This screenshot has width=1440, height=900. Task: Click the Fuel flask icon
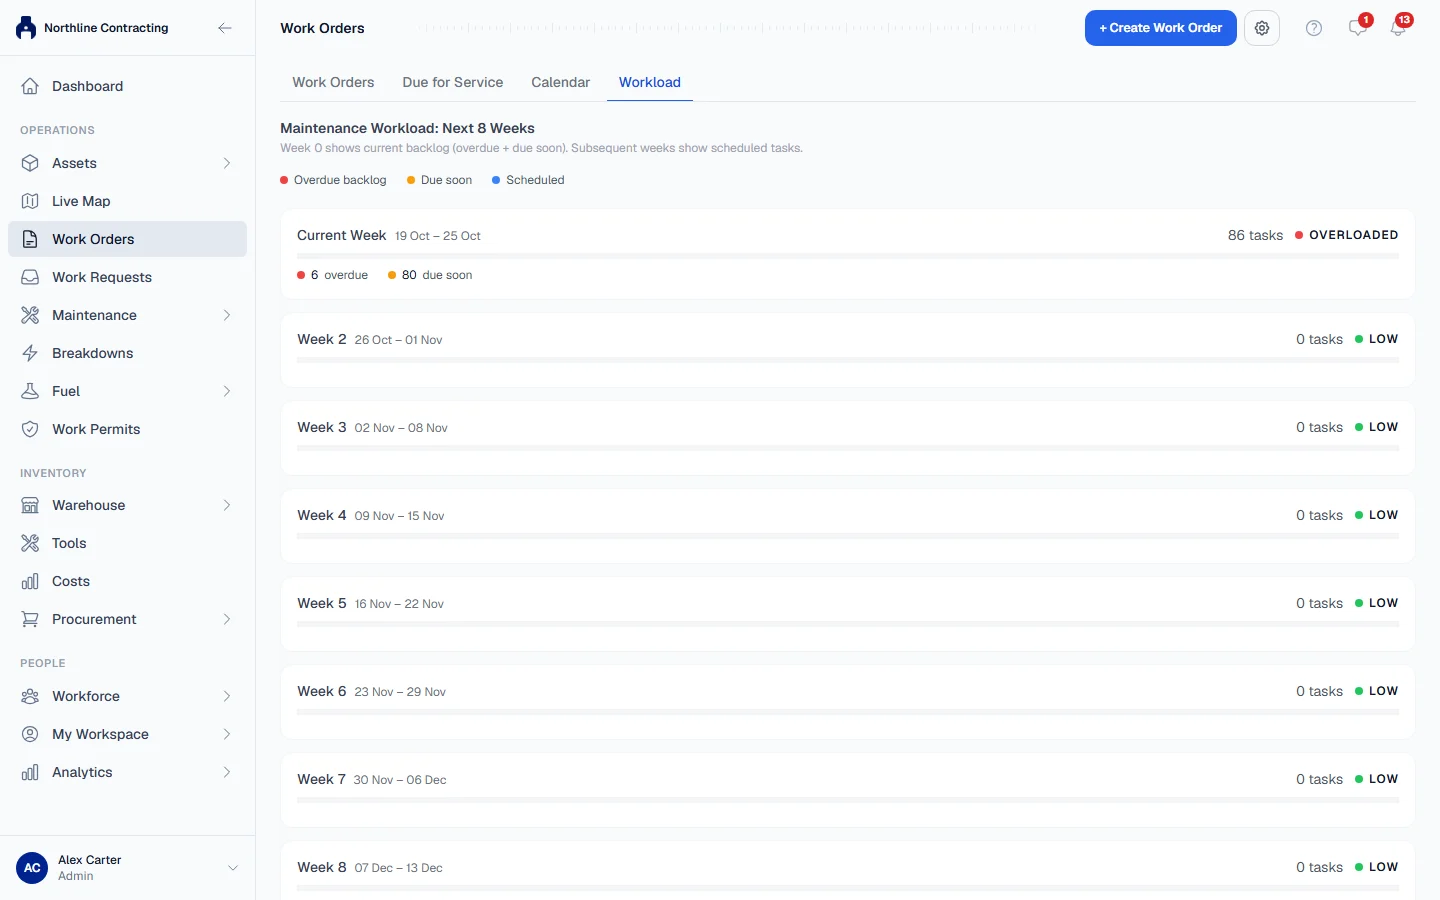pos(30,391)
